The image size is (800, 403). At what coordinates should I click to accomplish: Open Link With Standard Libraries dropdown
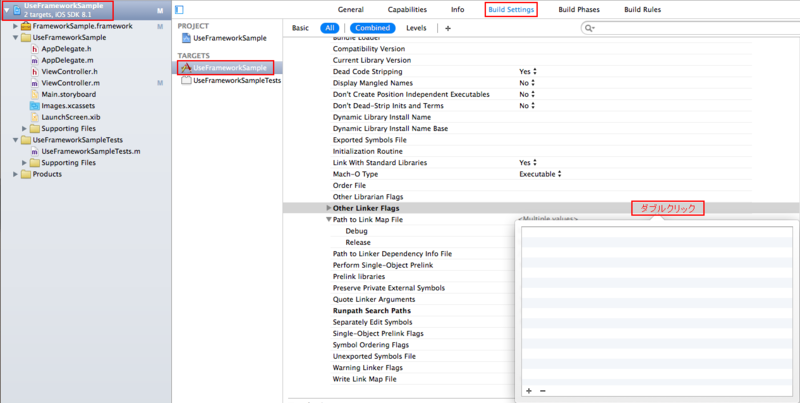pyautogui.click(x=528, y=163)
